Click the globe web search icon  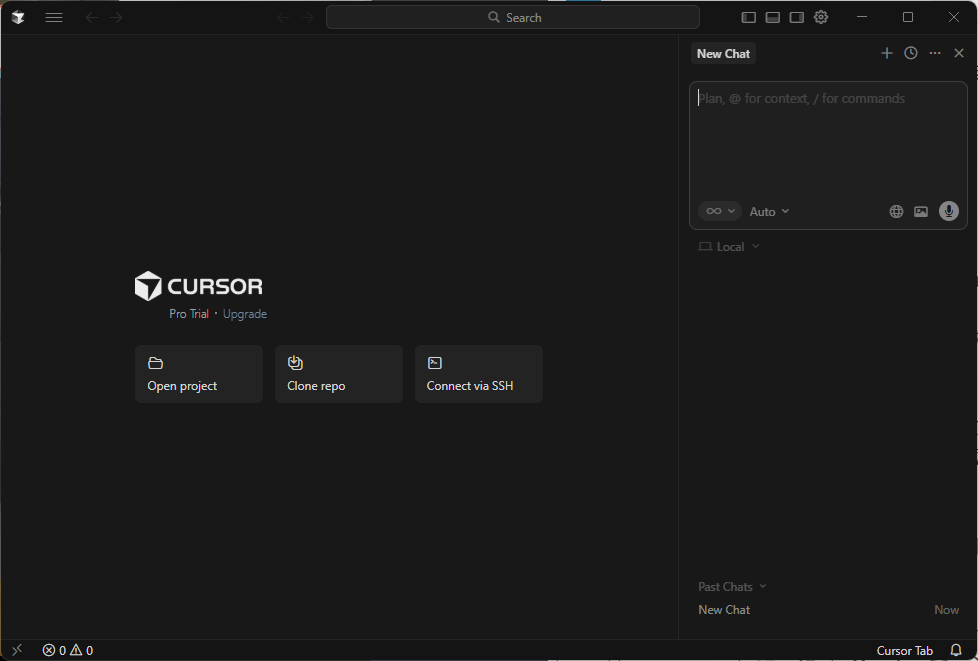tap(896, 211)
